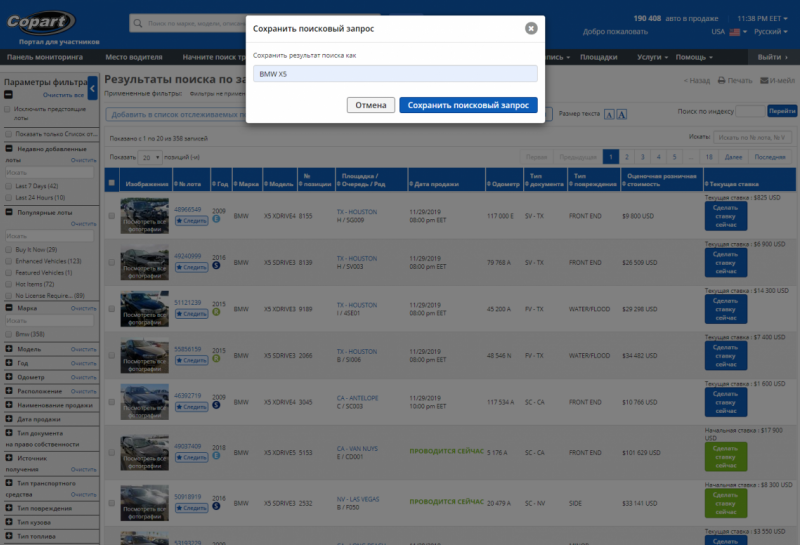Expand the Расположение filter section

click(9, 390)
